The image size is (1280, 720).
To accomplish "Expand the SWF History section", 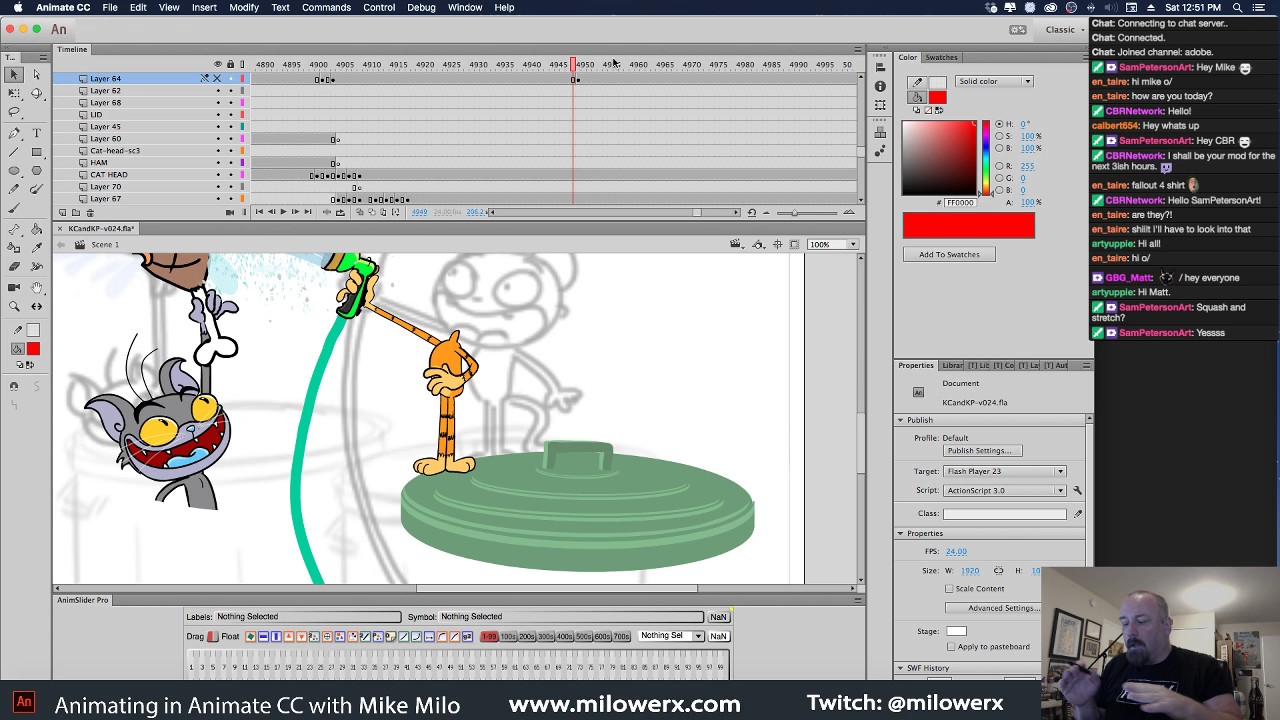I will click(x=900, y=668).
